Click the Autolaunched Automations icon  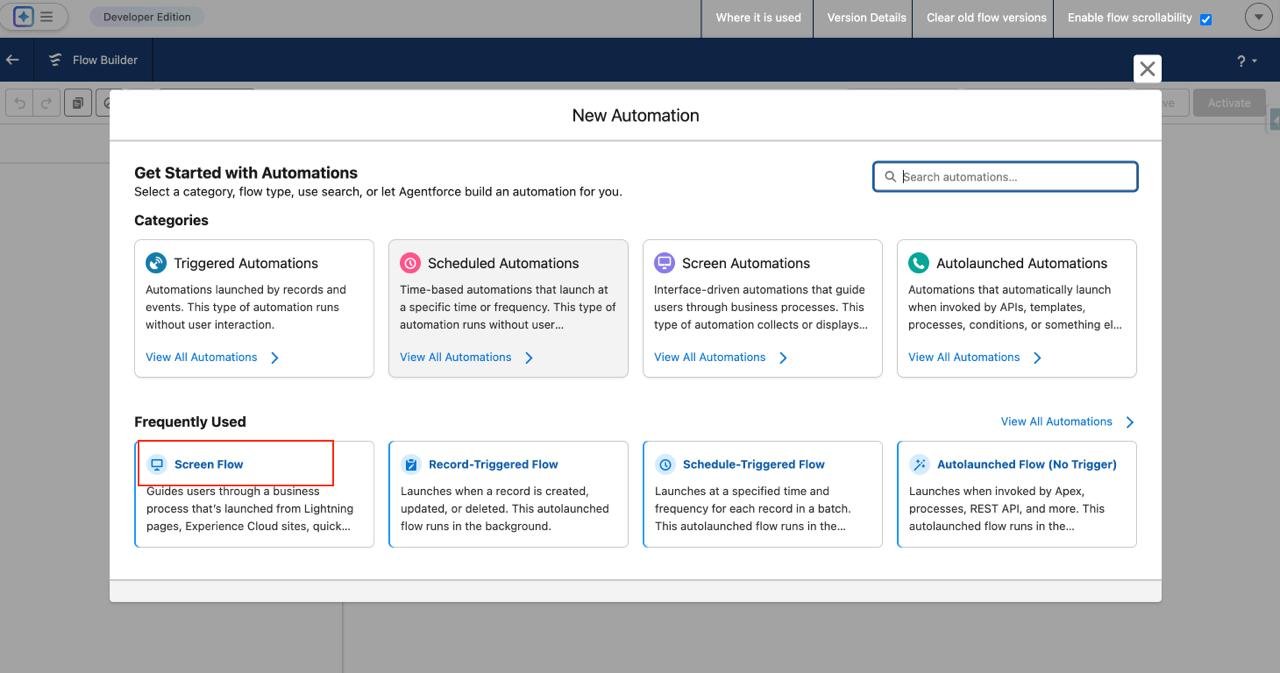tap(918, 262)
